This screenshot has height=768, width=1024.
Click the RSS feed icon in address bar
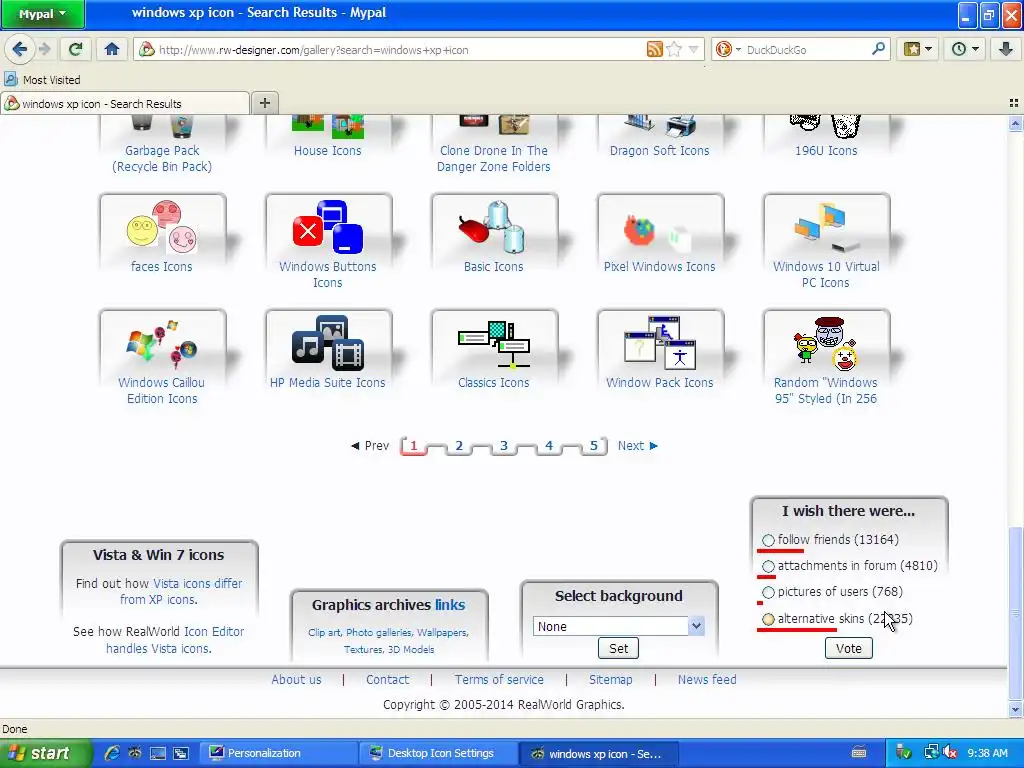[x=654, y=50]
